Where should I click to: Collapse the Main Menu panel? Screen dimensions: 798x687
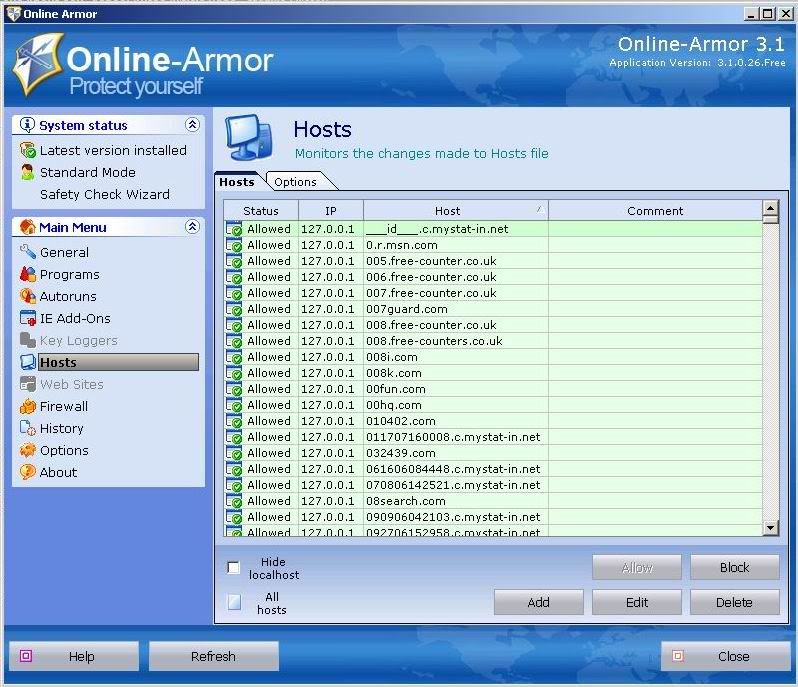click(x=192, y=226)
